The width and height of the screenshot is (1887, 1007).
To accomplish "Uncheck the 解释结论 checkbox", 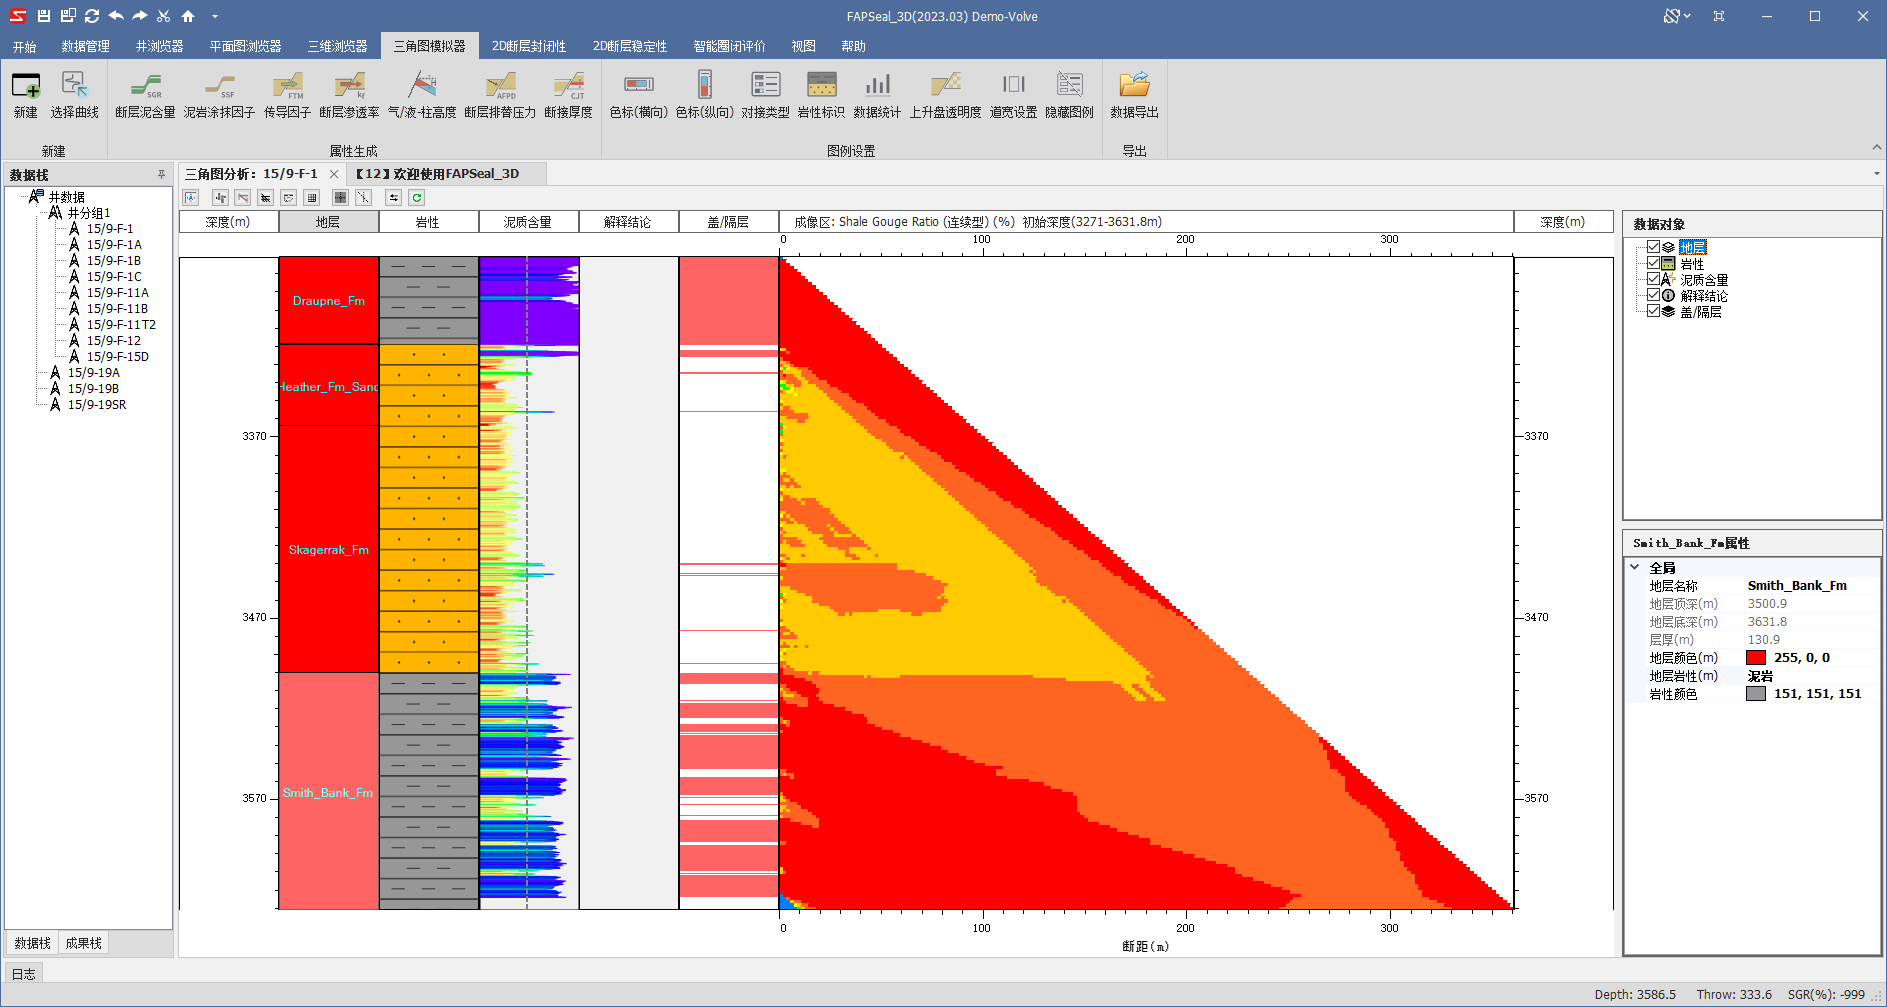I will [x=1653, y=295].
